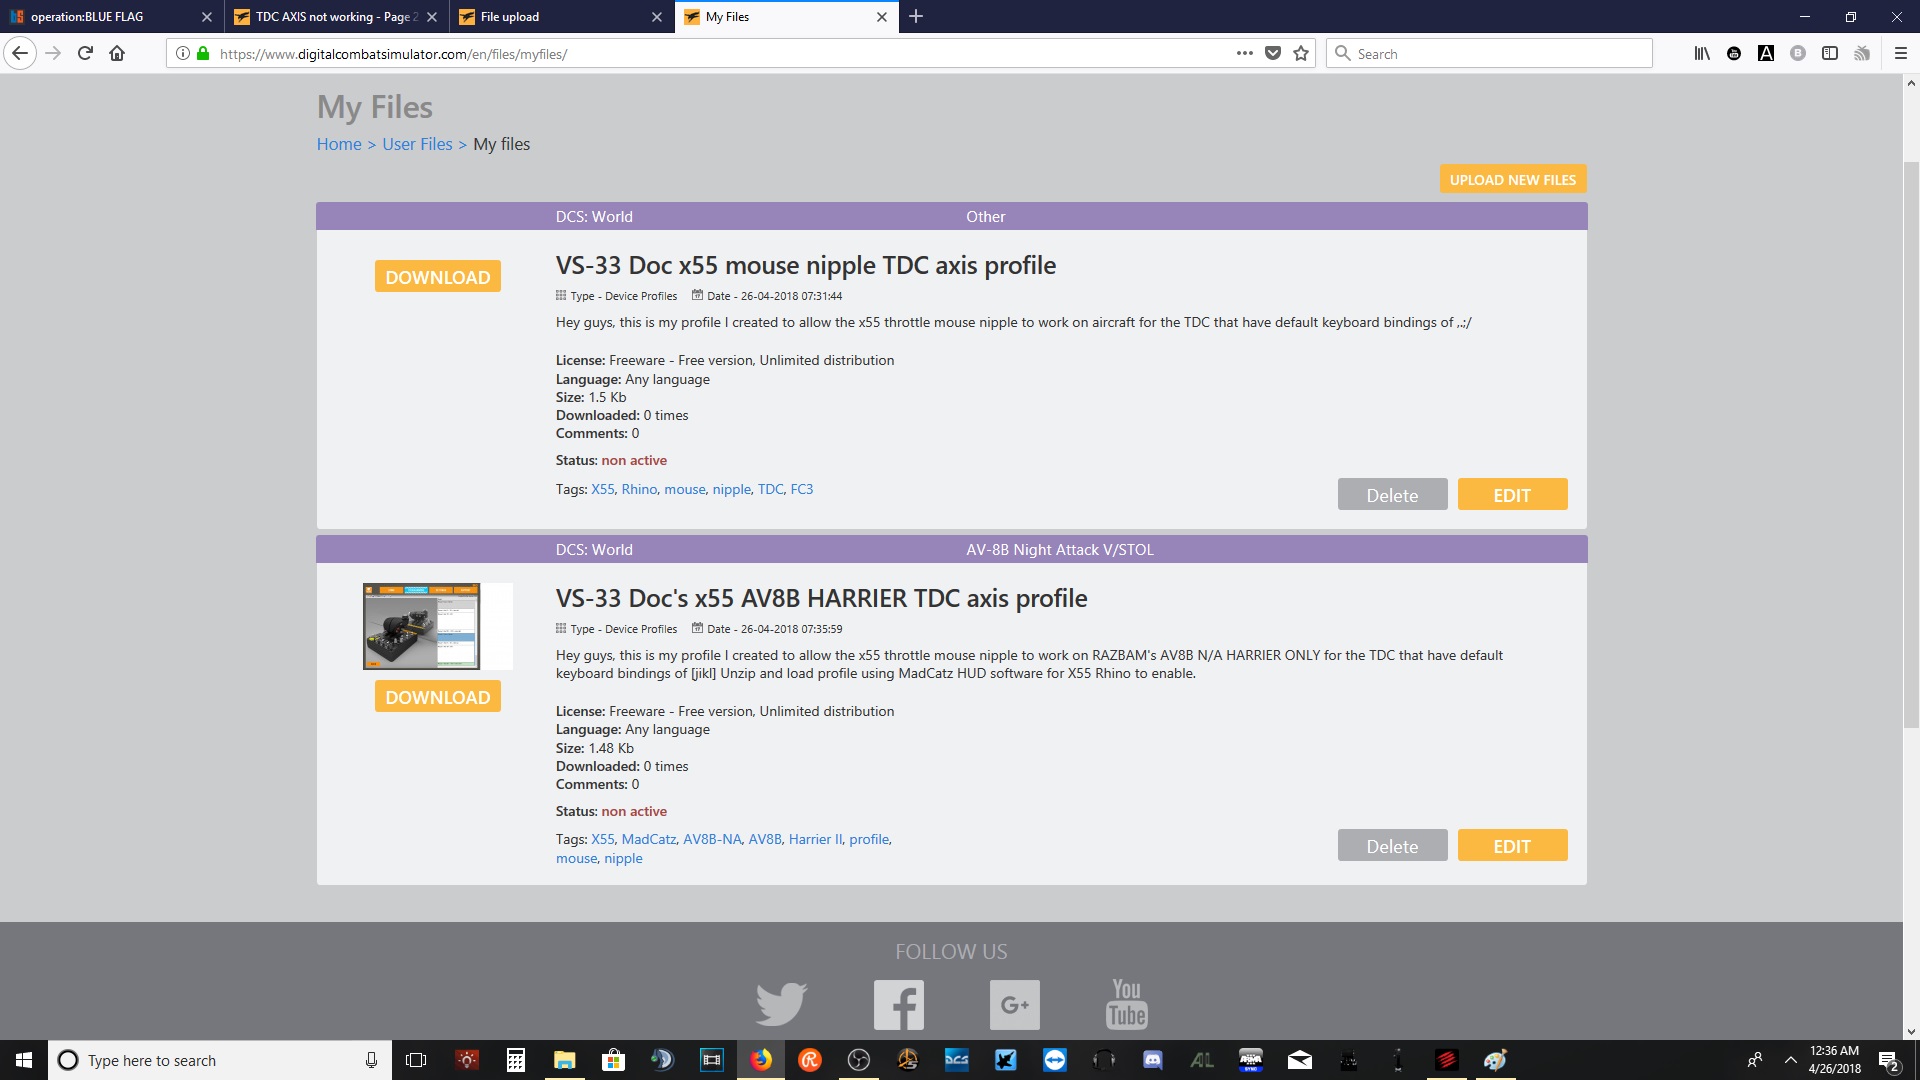The height and width of the screenshot is (1080, 1920).
Task: Click the YouTube extension icon in toolbar
Action: pos(1734,54)
